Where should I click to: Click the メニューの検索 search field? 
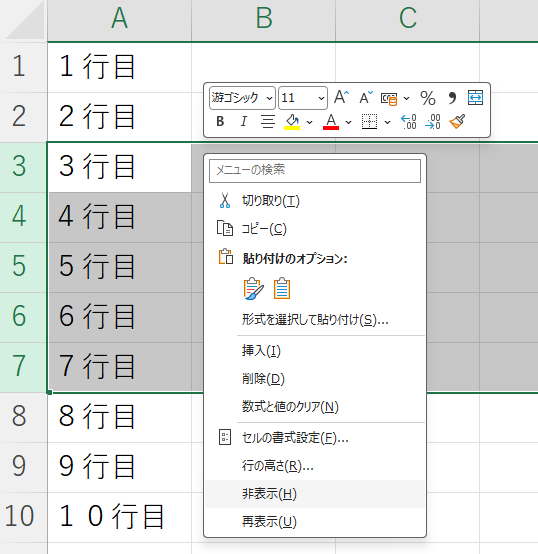(x=315, y=171)
